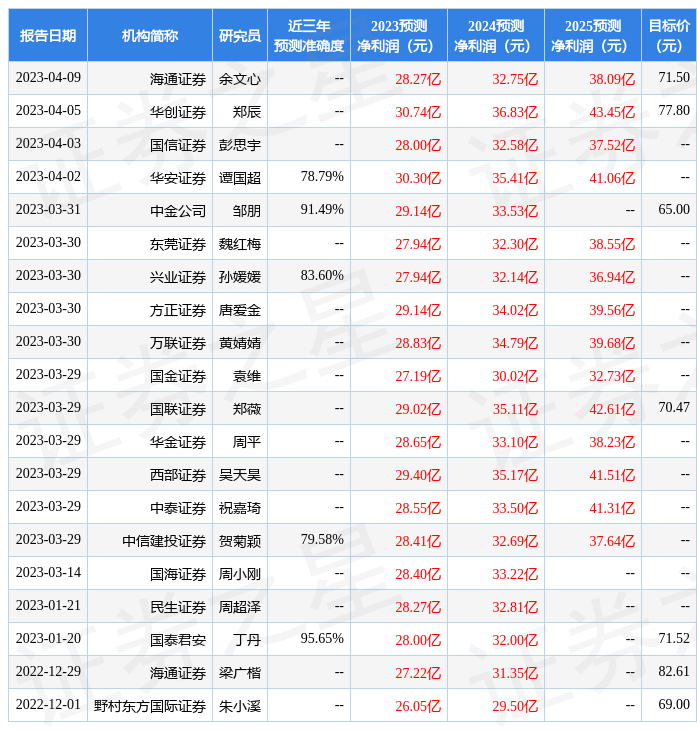Click the 2025预测净利润 column header

593,36
